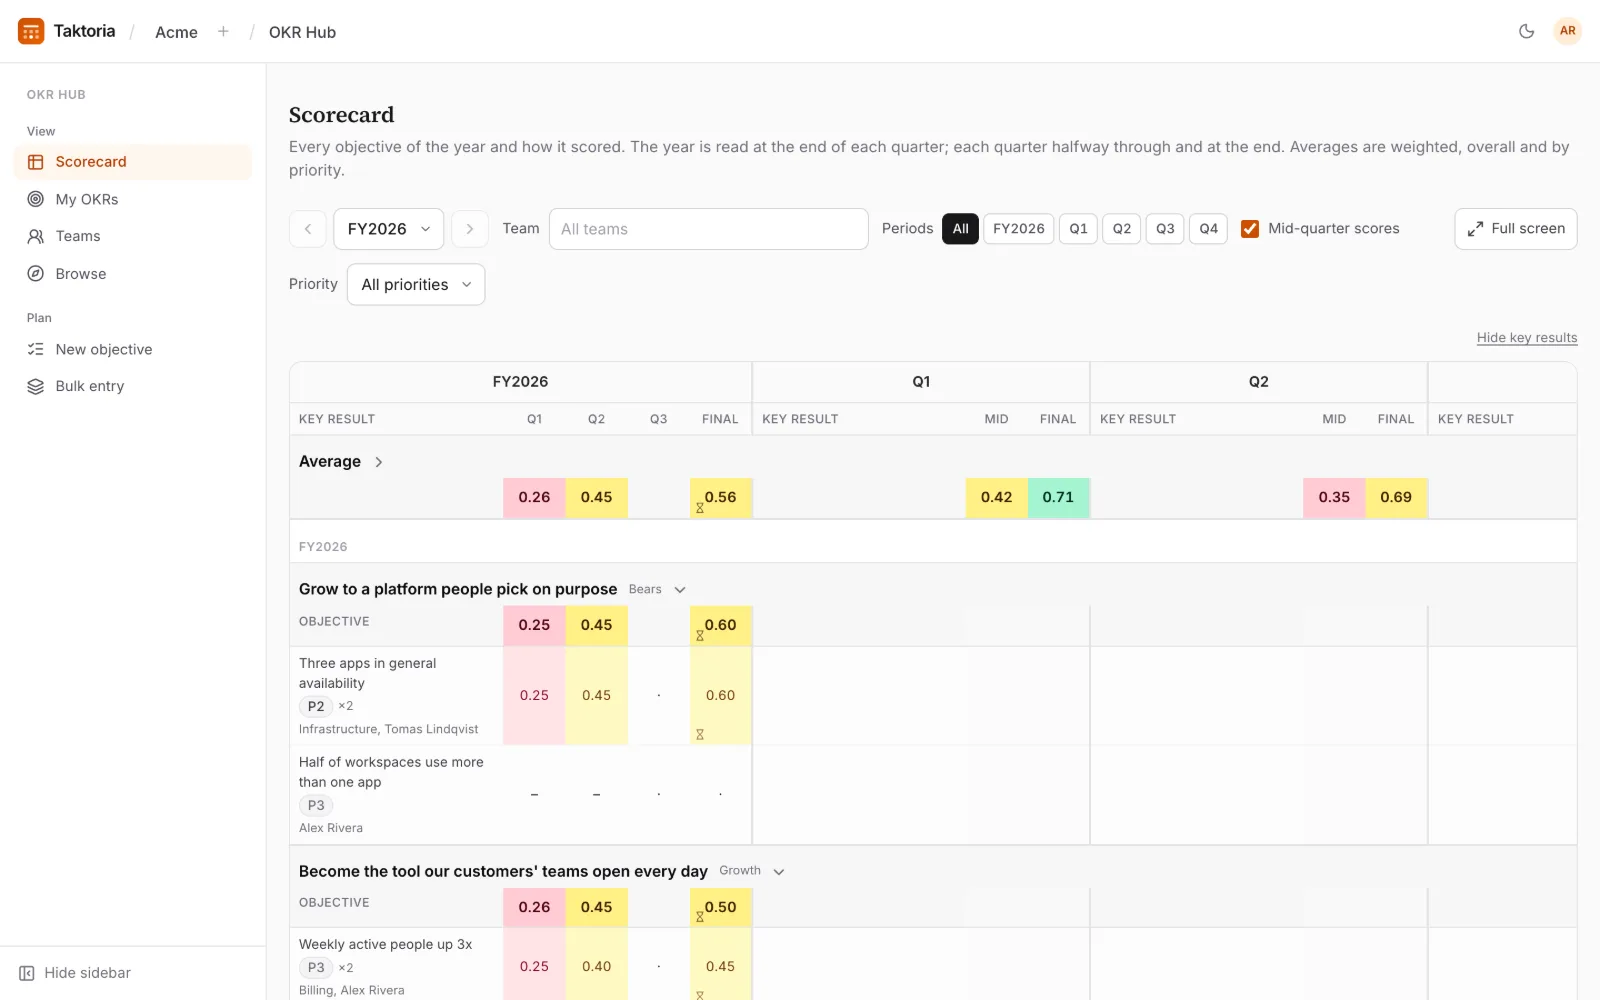Image resolution: width=1600 pixels, height=1000 pixels.
Task: Click green 0.71 Q1 final average cell
Action: coord(1058,498)
